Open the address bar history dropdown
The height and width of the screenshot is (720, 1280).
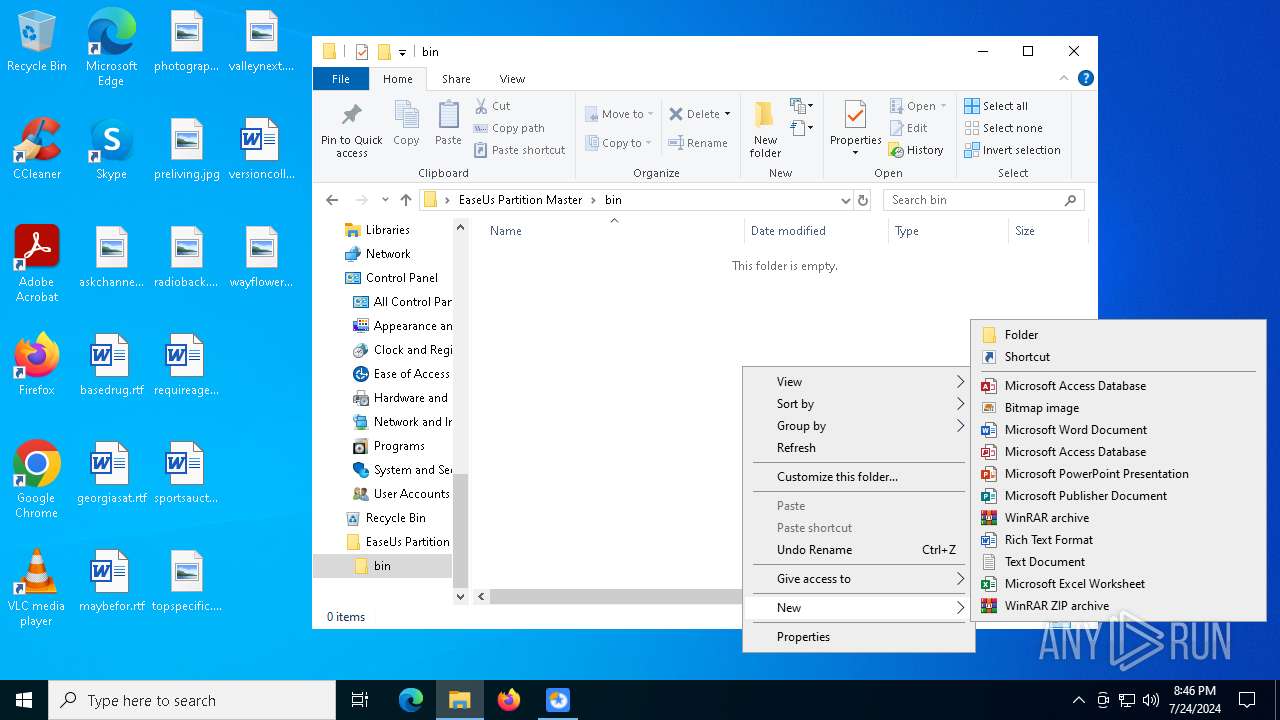(846, 200)
